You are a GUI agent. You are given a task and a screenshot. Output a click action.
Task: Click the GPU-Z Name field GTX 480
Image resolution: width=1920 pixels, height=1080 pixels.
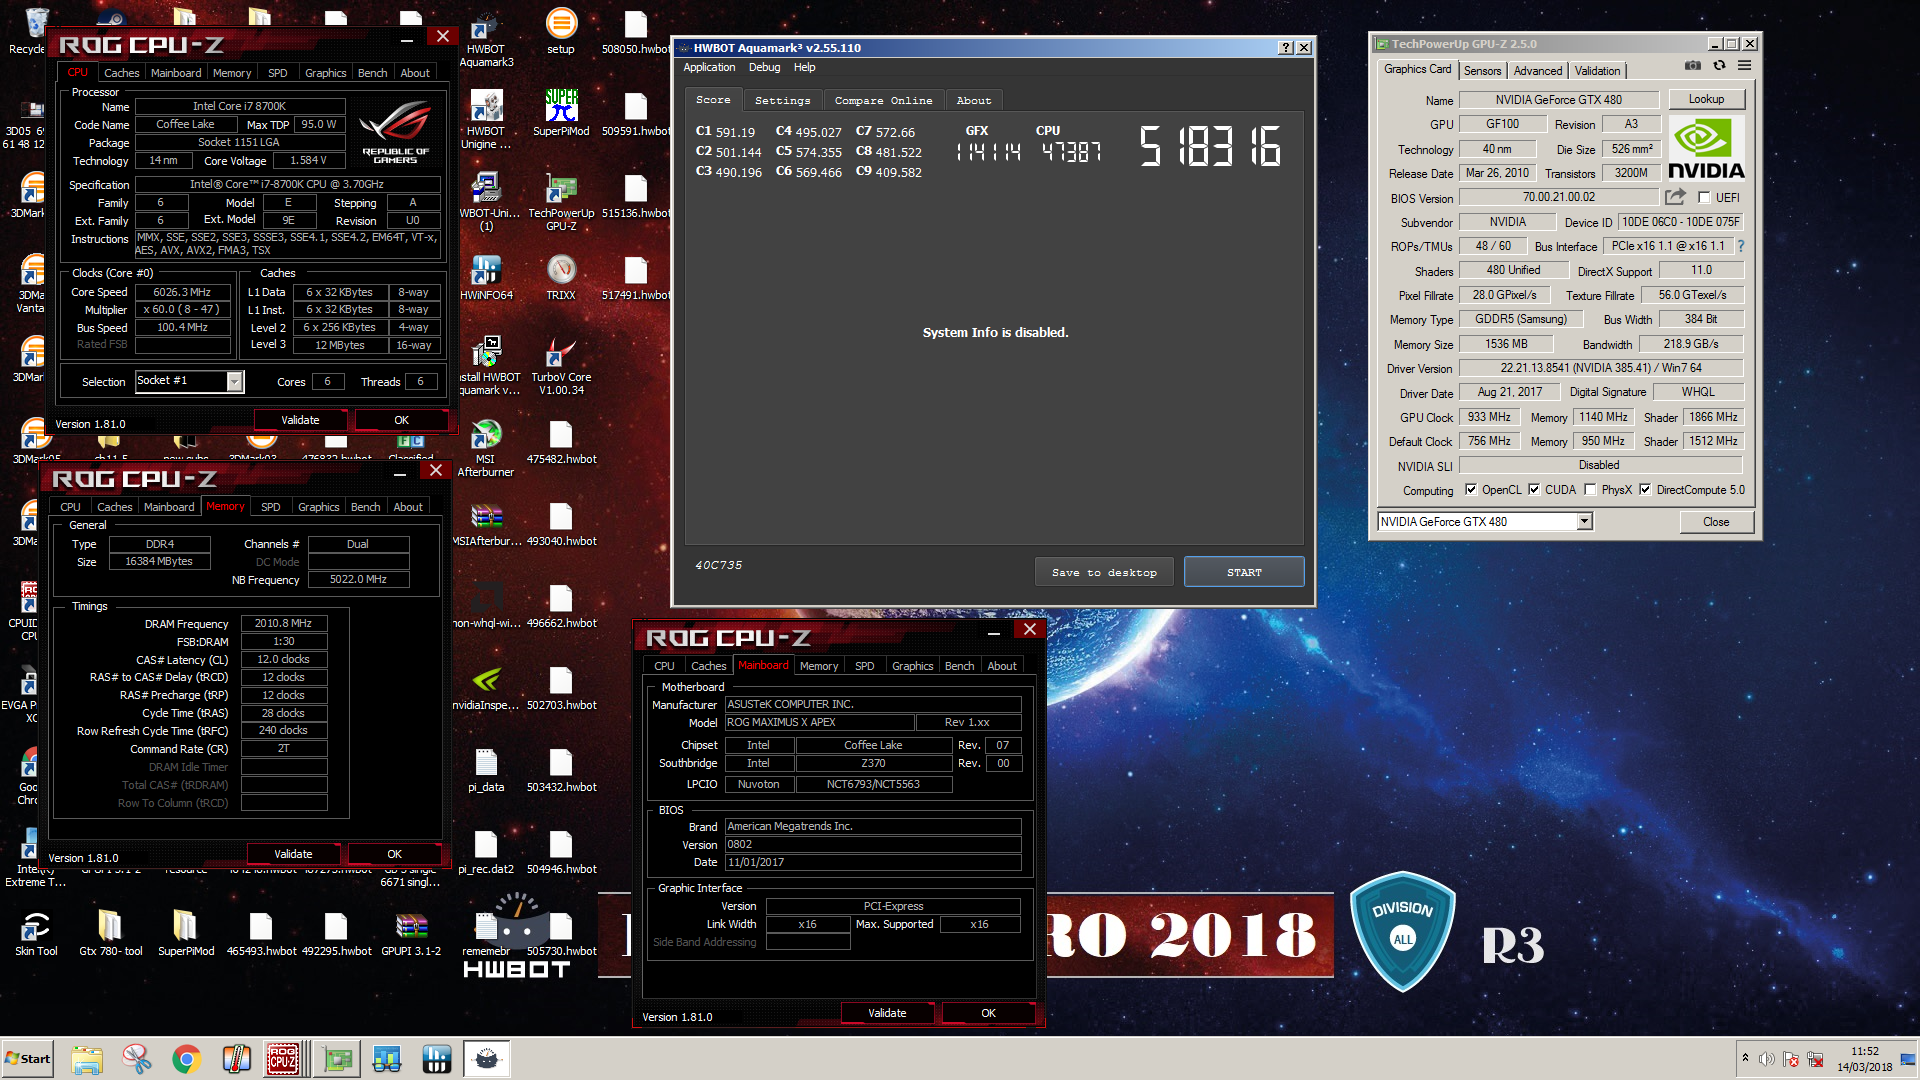(1559, 99)
